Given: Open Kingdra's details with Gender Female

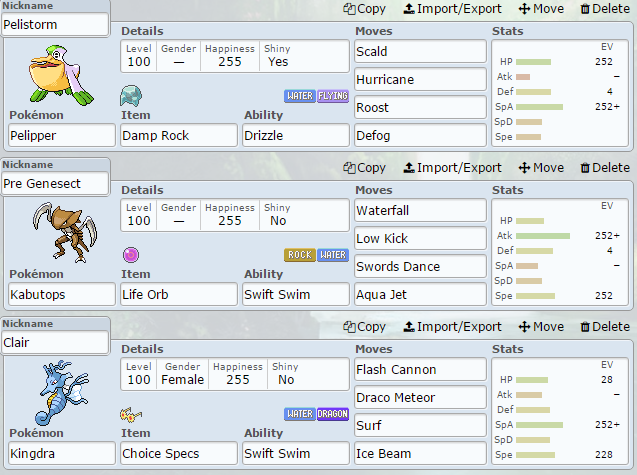Looking at the screenshot, I should point(235,374).
